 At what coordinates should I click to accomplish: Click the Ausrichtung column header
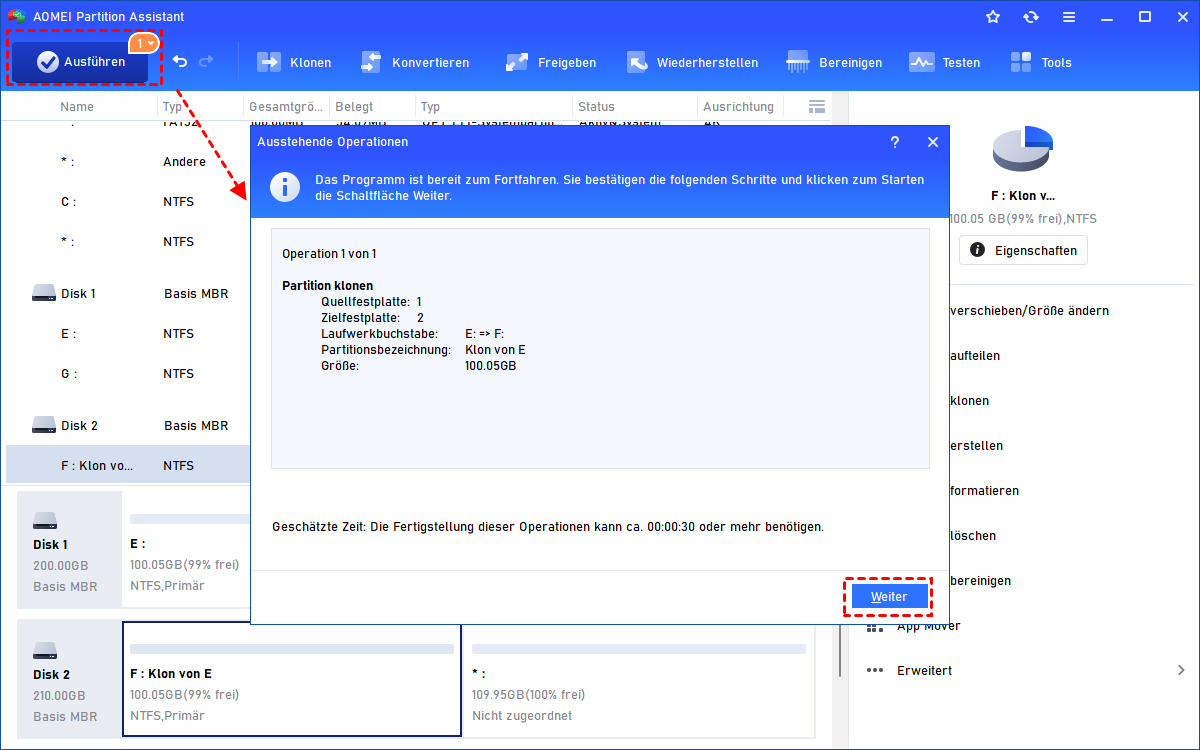tap(738, 106)
